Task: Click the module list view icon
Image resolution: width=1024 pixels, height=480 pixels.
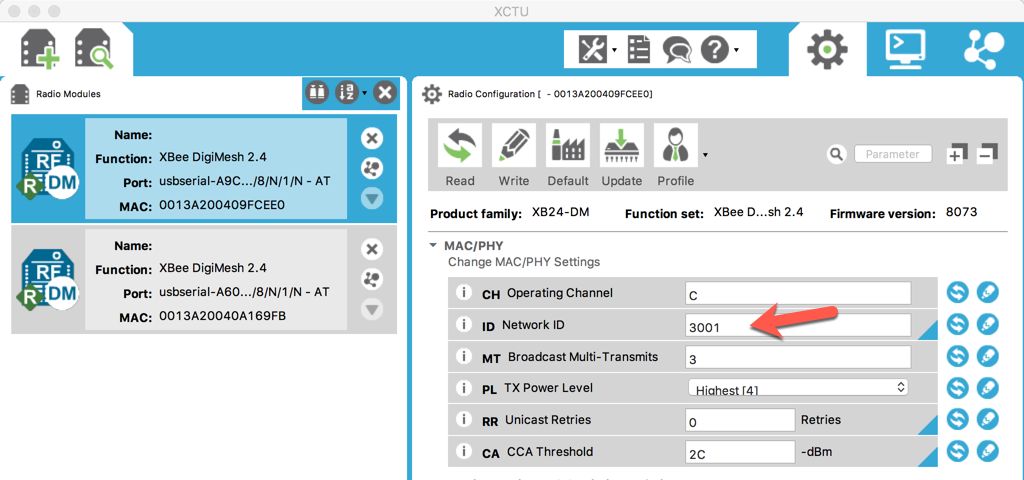Action: pos(317,93)
